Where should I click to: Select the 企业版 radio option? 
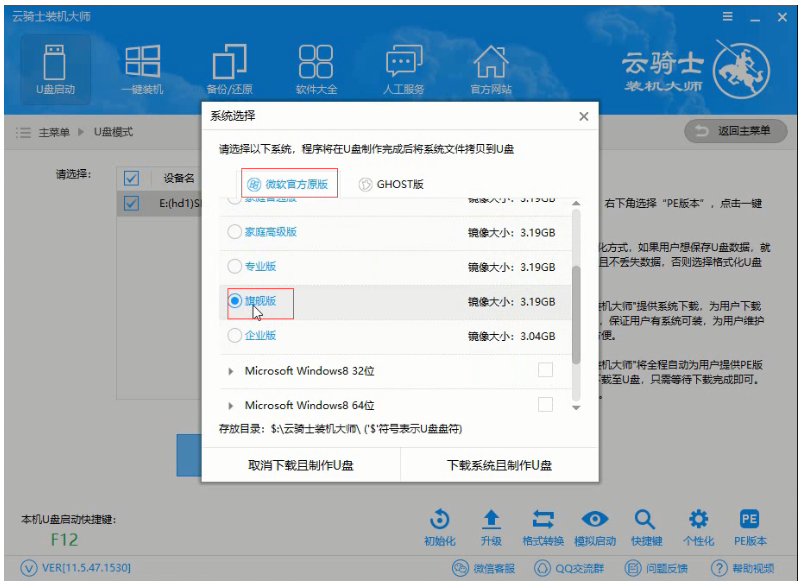tap(236, 335)
